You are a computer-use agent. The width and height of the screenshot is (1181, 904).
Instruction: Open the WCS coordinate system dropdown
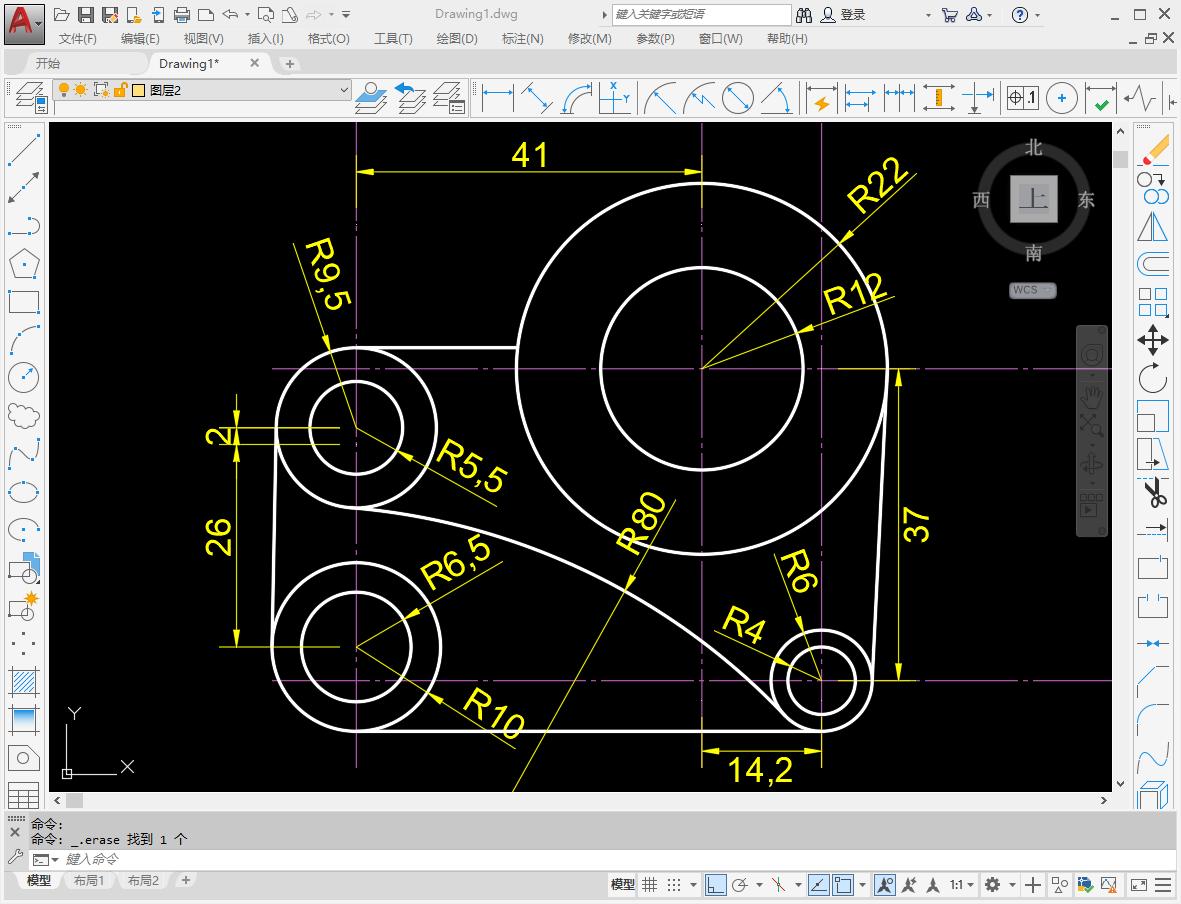click(x=1032, y=290)
